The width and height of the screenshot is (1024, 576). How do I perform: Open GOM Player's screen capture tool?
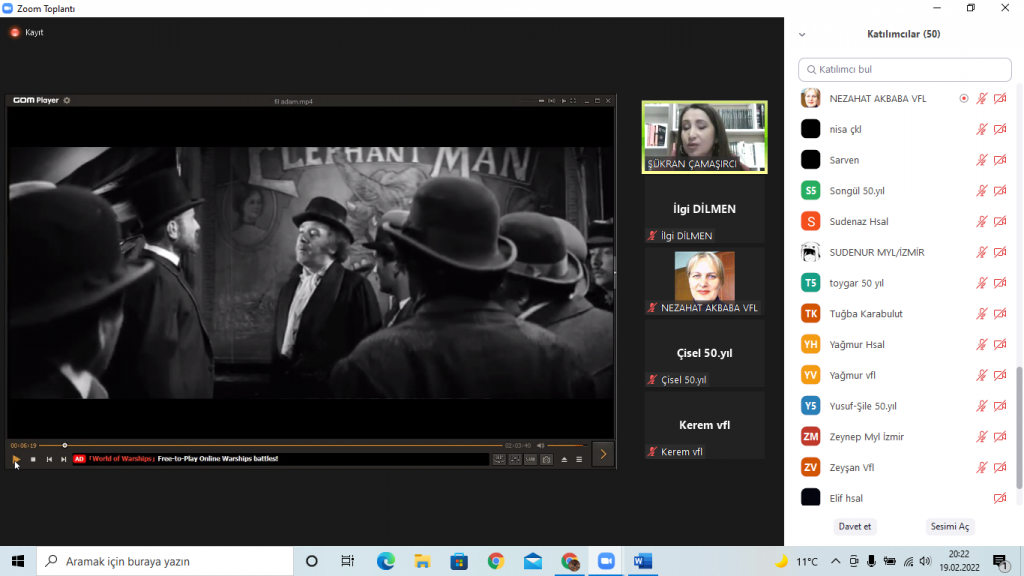pos(546,458)
